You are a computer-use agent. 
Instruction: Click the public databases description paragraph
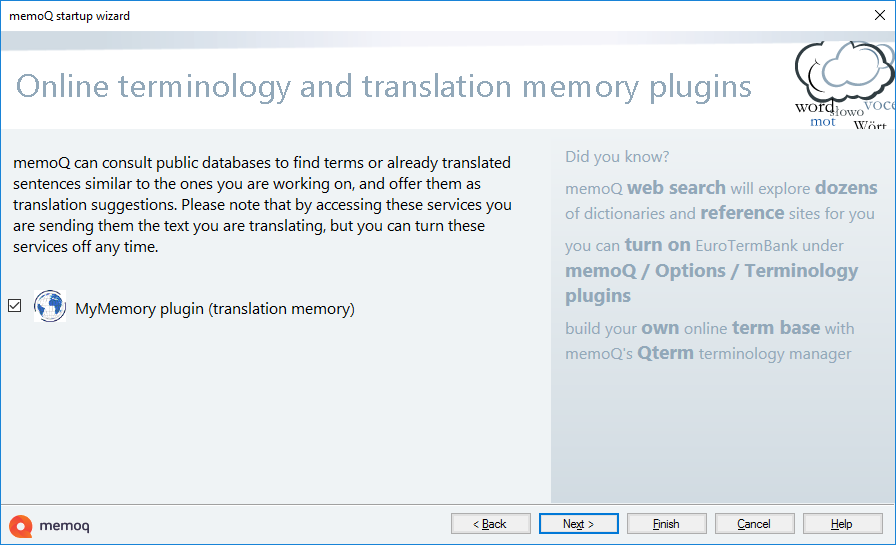click(x=262, y=204)
